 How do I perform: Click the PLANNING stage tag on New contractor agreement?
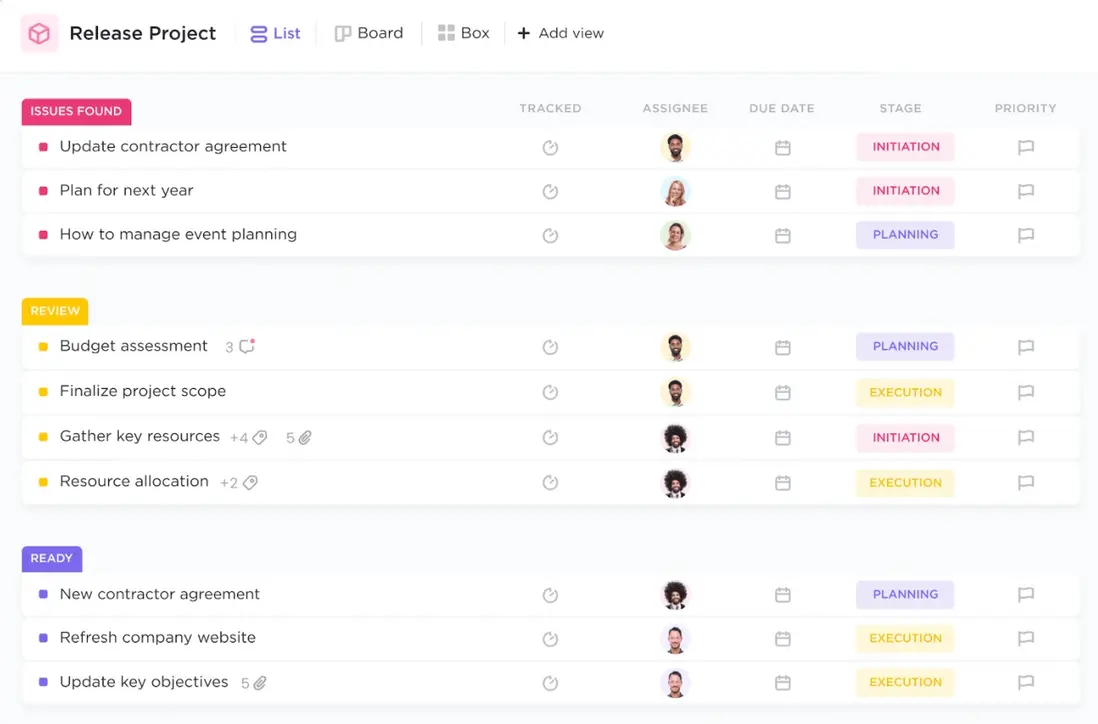pyautogui.click(x=905, y=595)
